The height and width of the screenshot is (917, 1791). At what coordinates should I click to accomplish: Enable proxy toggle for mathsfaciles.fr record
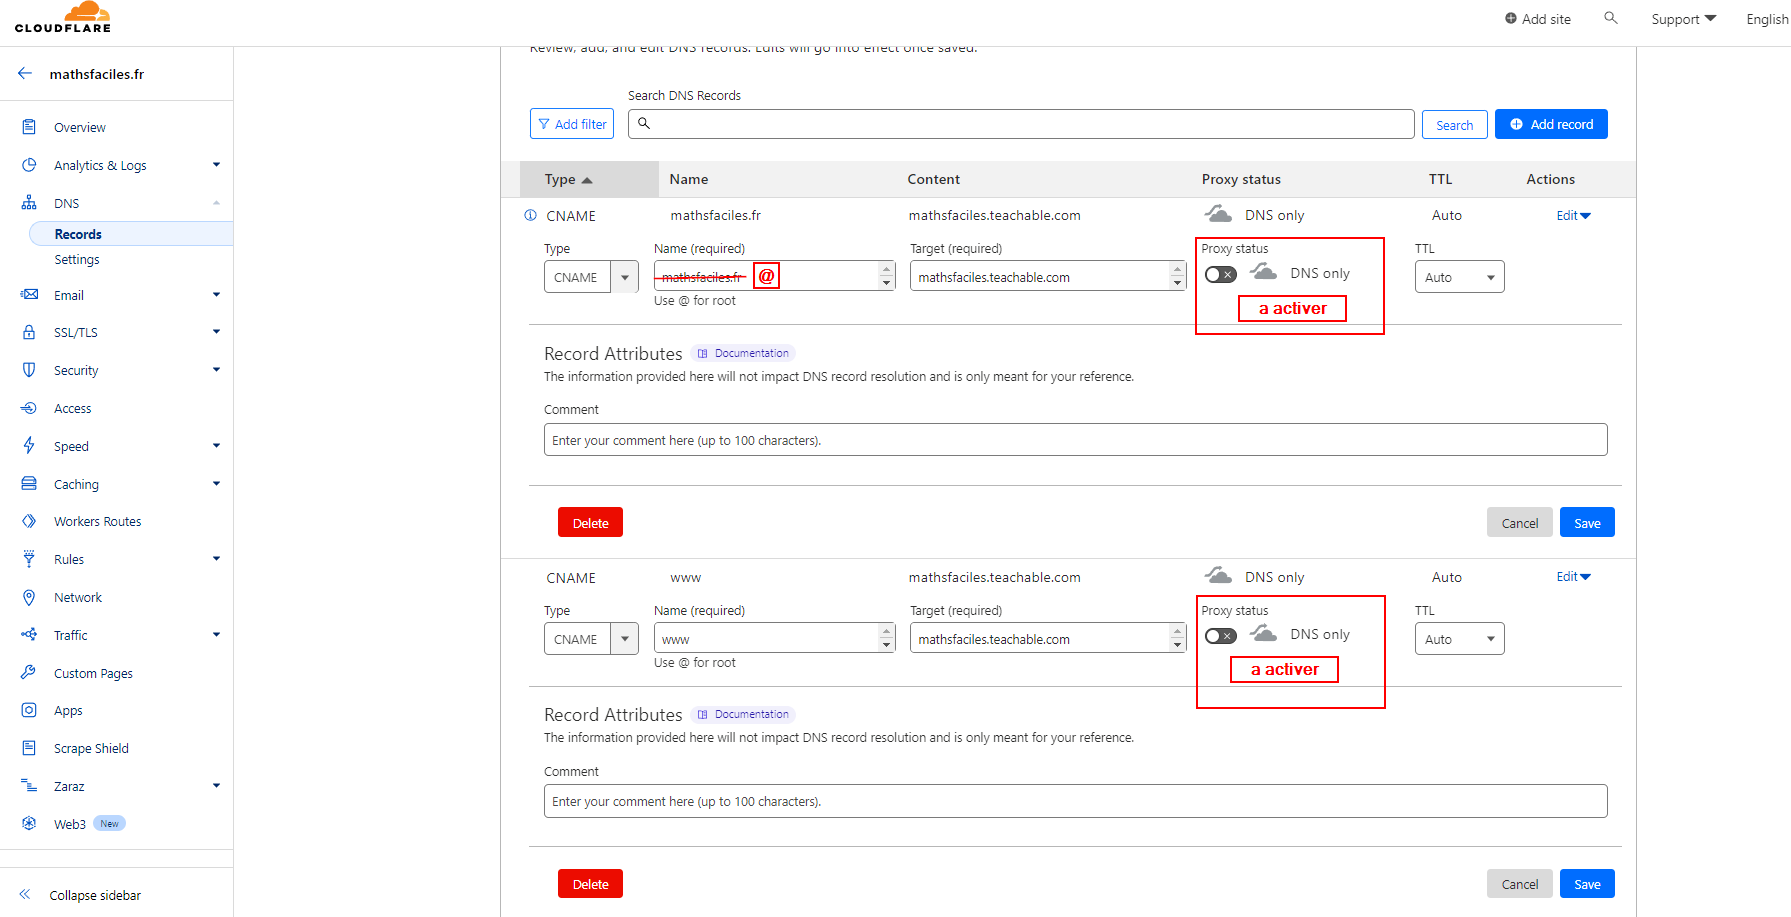tap(1220, 274)
